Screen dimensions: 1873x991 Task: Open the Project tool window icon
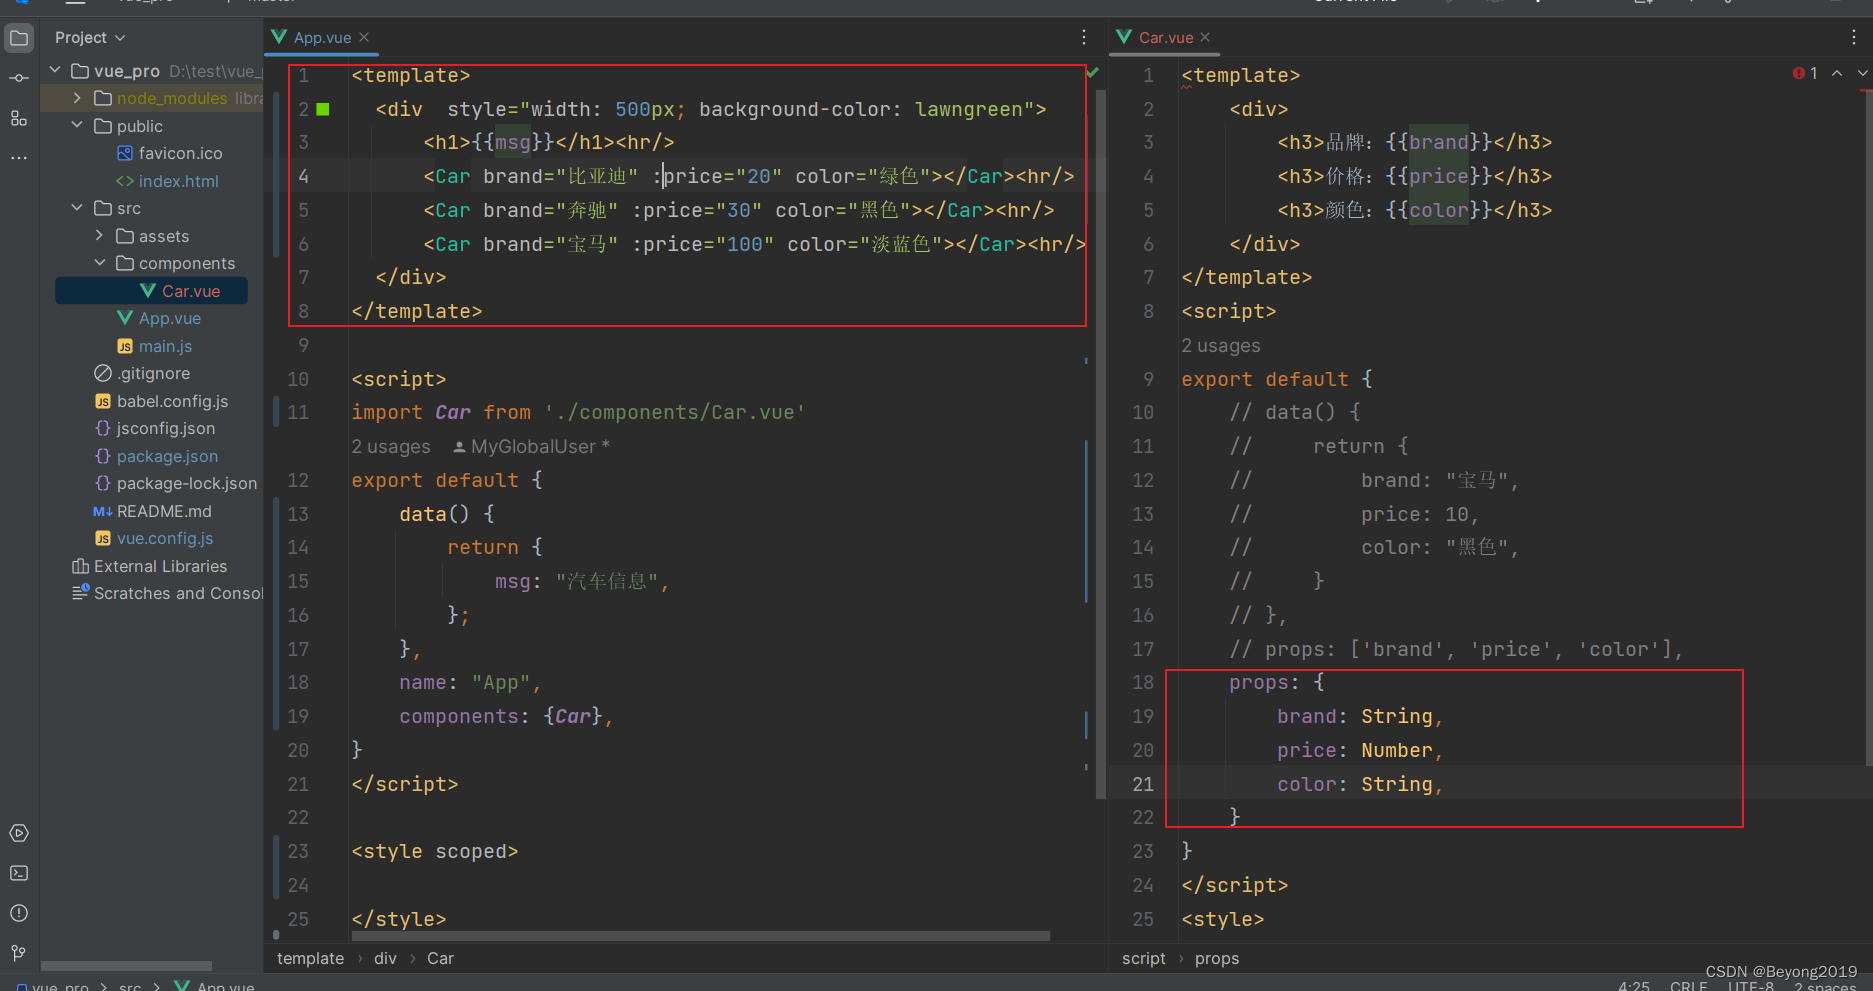[x=19, y=38]
